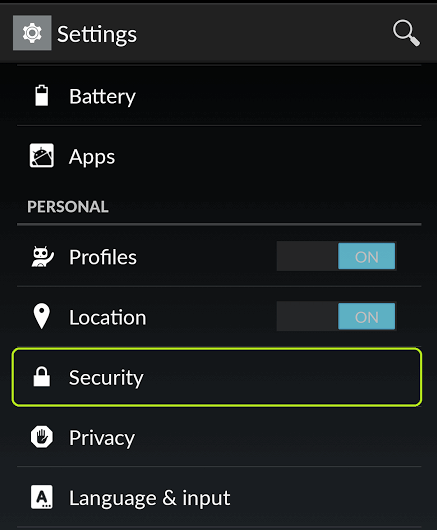Open the Location label text
This screenshot has width=437, height=530.
tap(107, 317)
